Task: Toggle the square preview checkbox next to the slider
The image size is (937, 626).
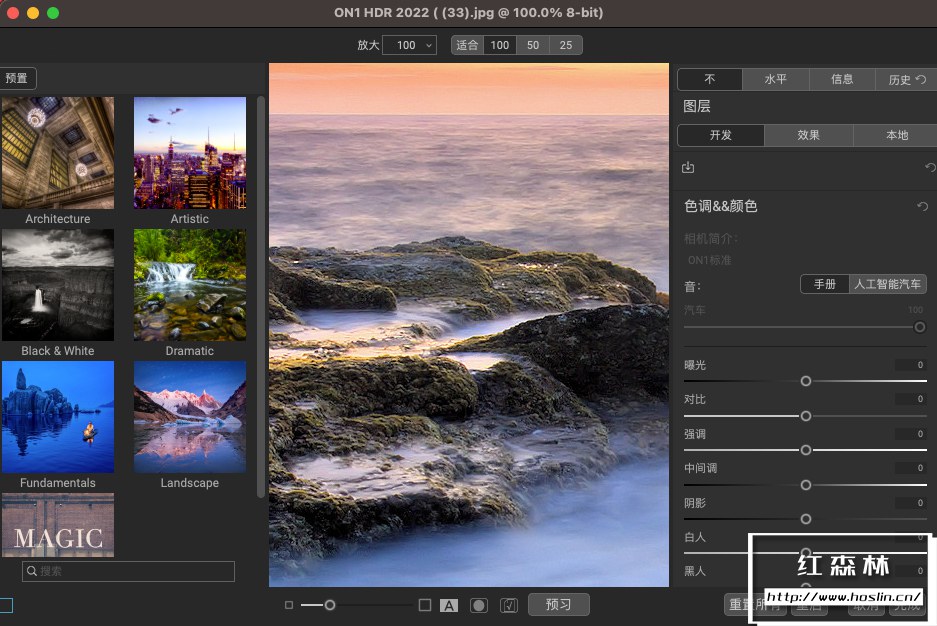Action: [x=424, y=604]
